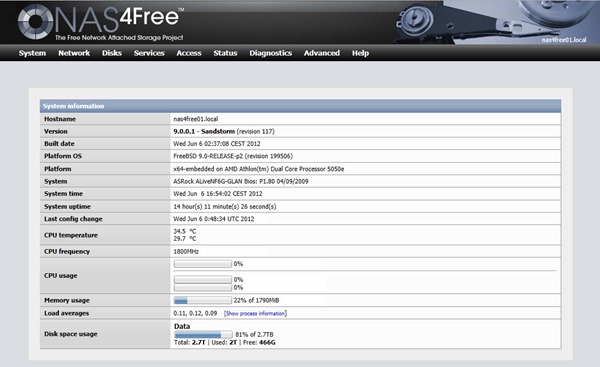Screen dimensions: 600x367
Task: Click nas4free01.local text in header banner
Action: [564, 39]
